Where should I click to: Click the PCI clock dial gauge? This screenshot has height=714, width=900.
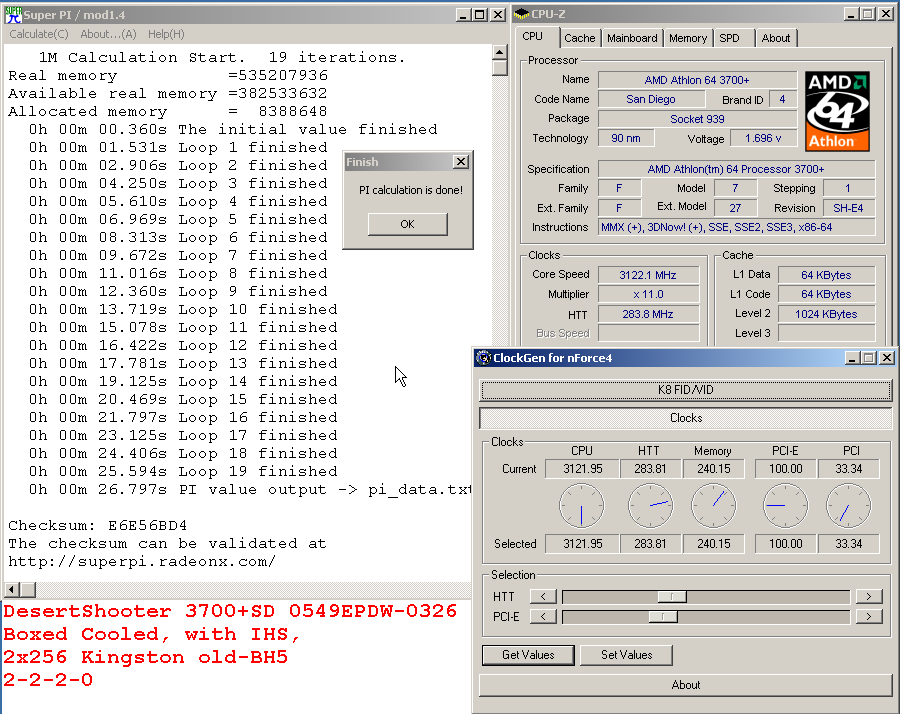[x=848, y=506]
